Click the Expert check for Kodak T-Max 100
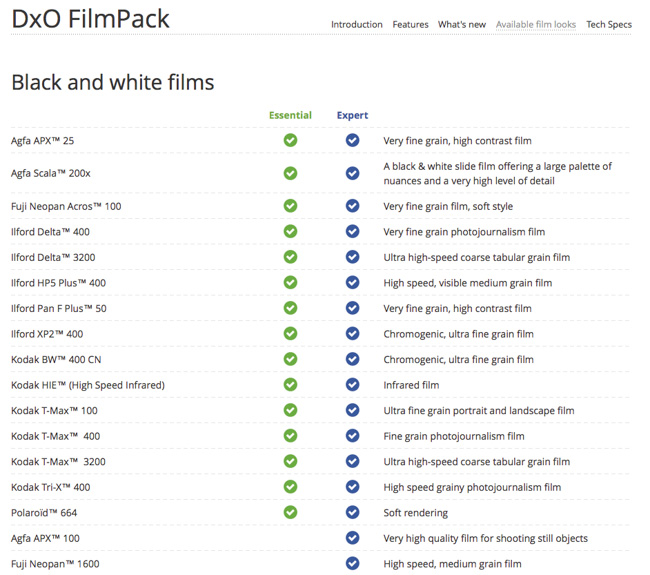Viewport: 650px width, 575px height. tap(352, 410)
